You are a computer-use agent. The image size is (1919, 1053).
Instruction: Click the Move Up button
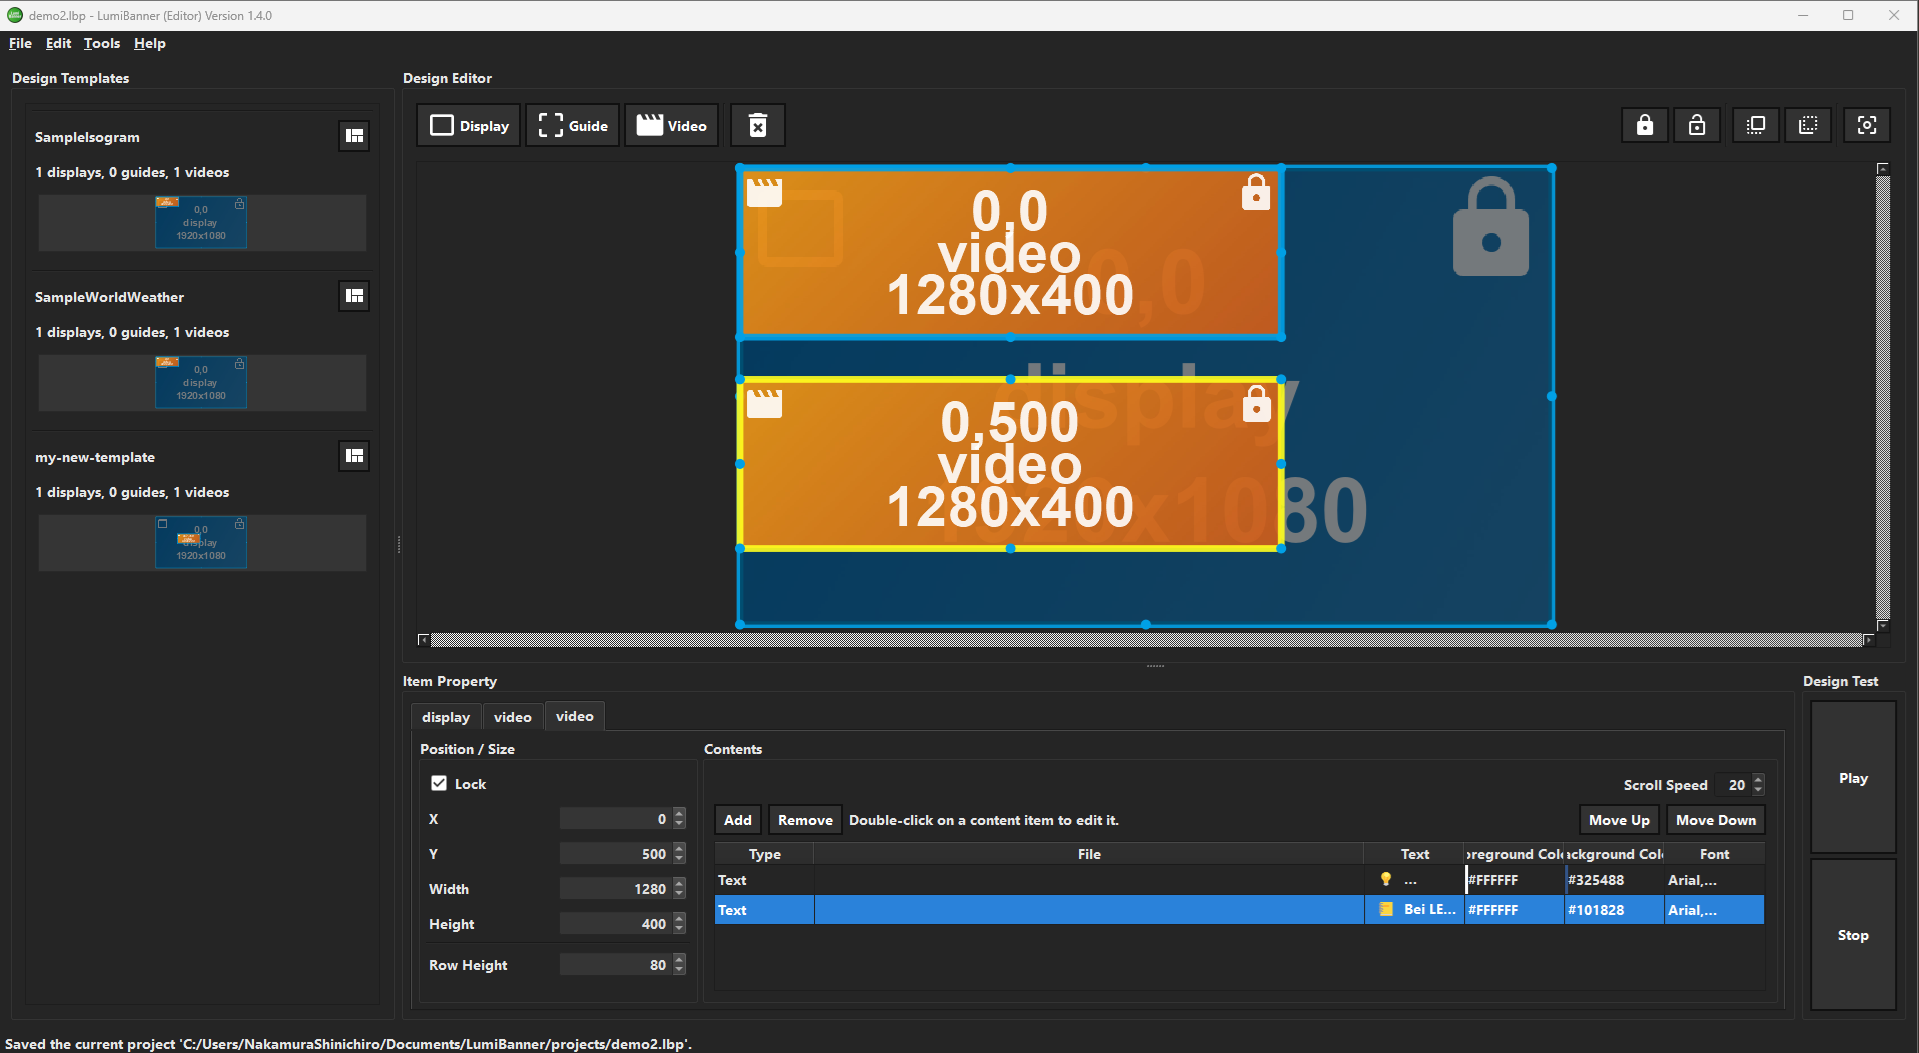coord(1618,820)
